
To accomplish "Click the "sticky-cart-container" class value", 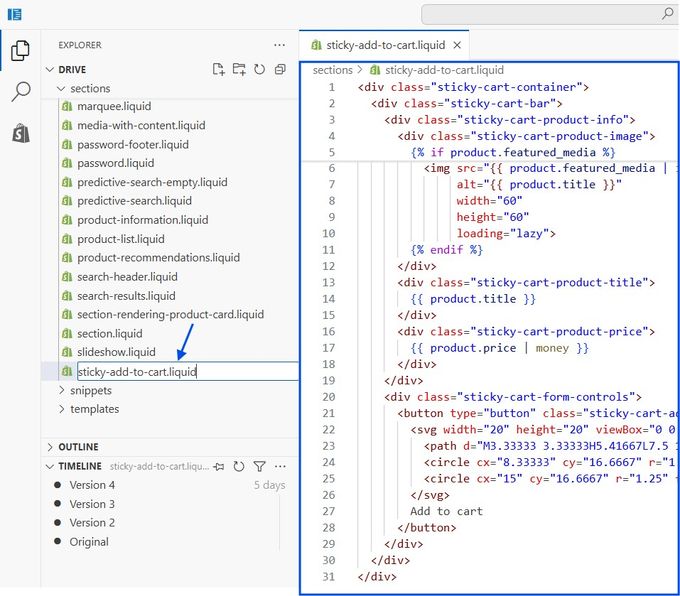I will [507, 87].
